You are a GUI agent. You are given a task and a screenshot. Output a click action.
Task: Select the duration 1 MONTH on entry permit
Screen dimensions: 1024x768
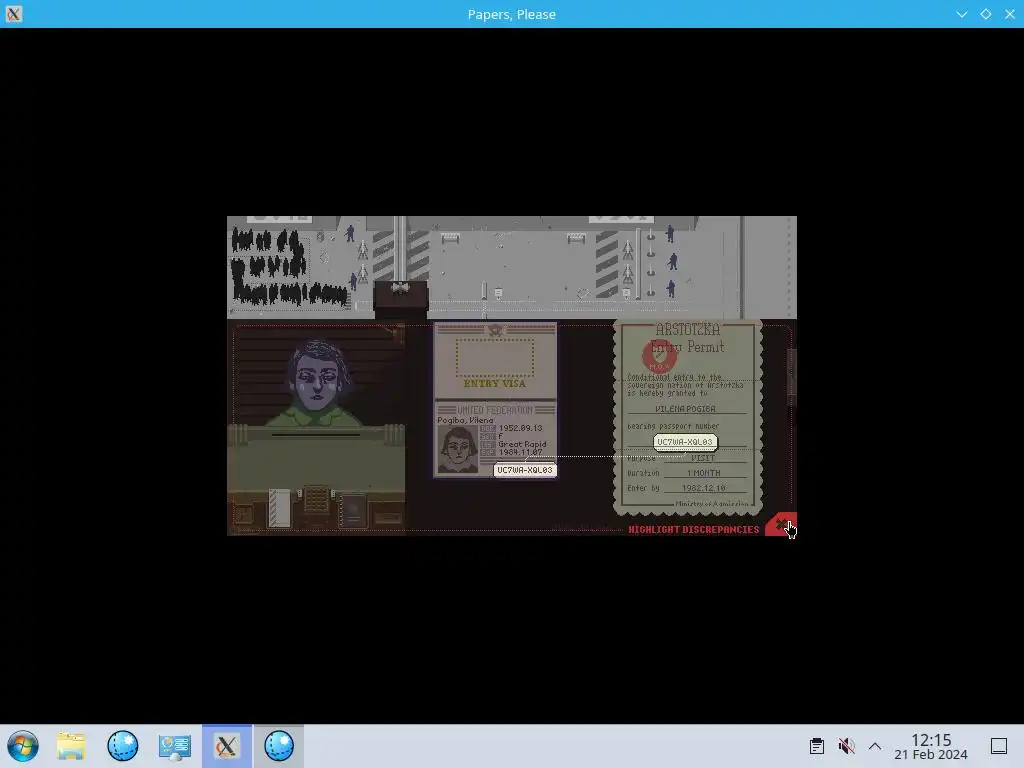click(703, 473)
